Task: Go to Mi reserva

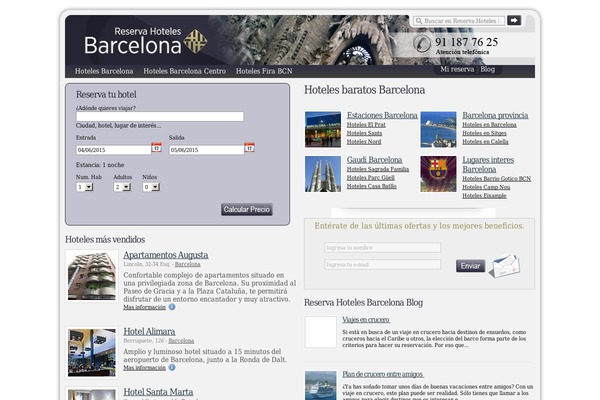Action: [x=457, y=69]
